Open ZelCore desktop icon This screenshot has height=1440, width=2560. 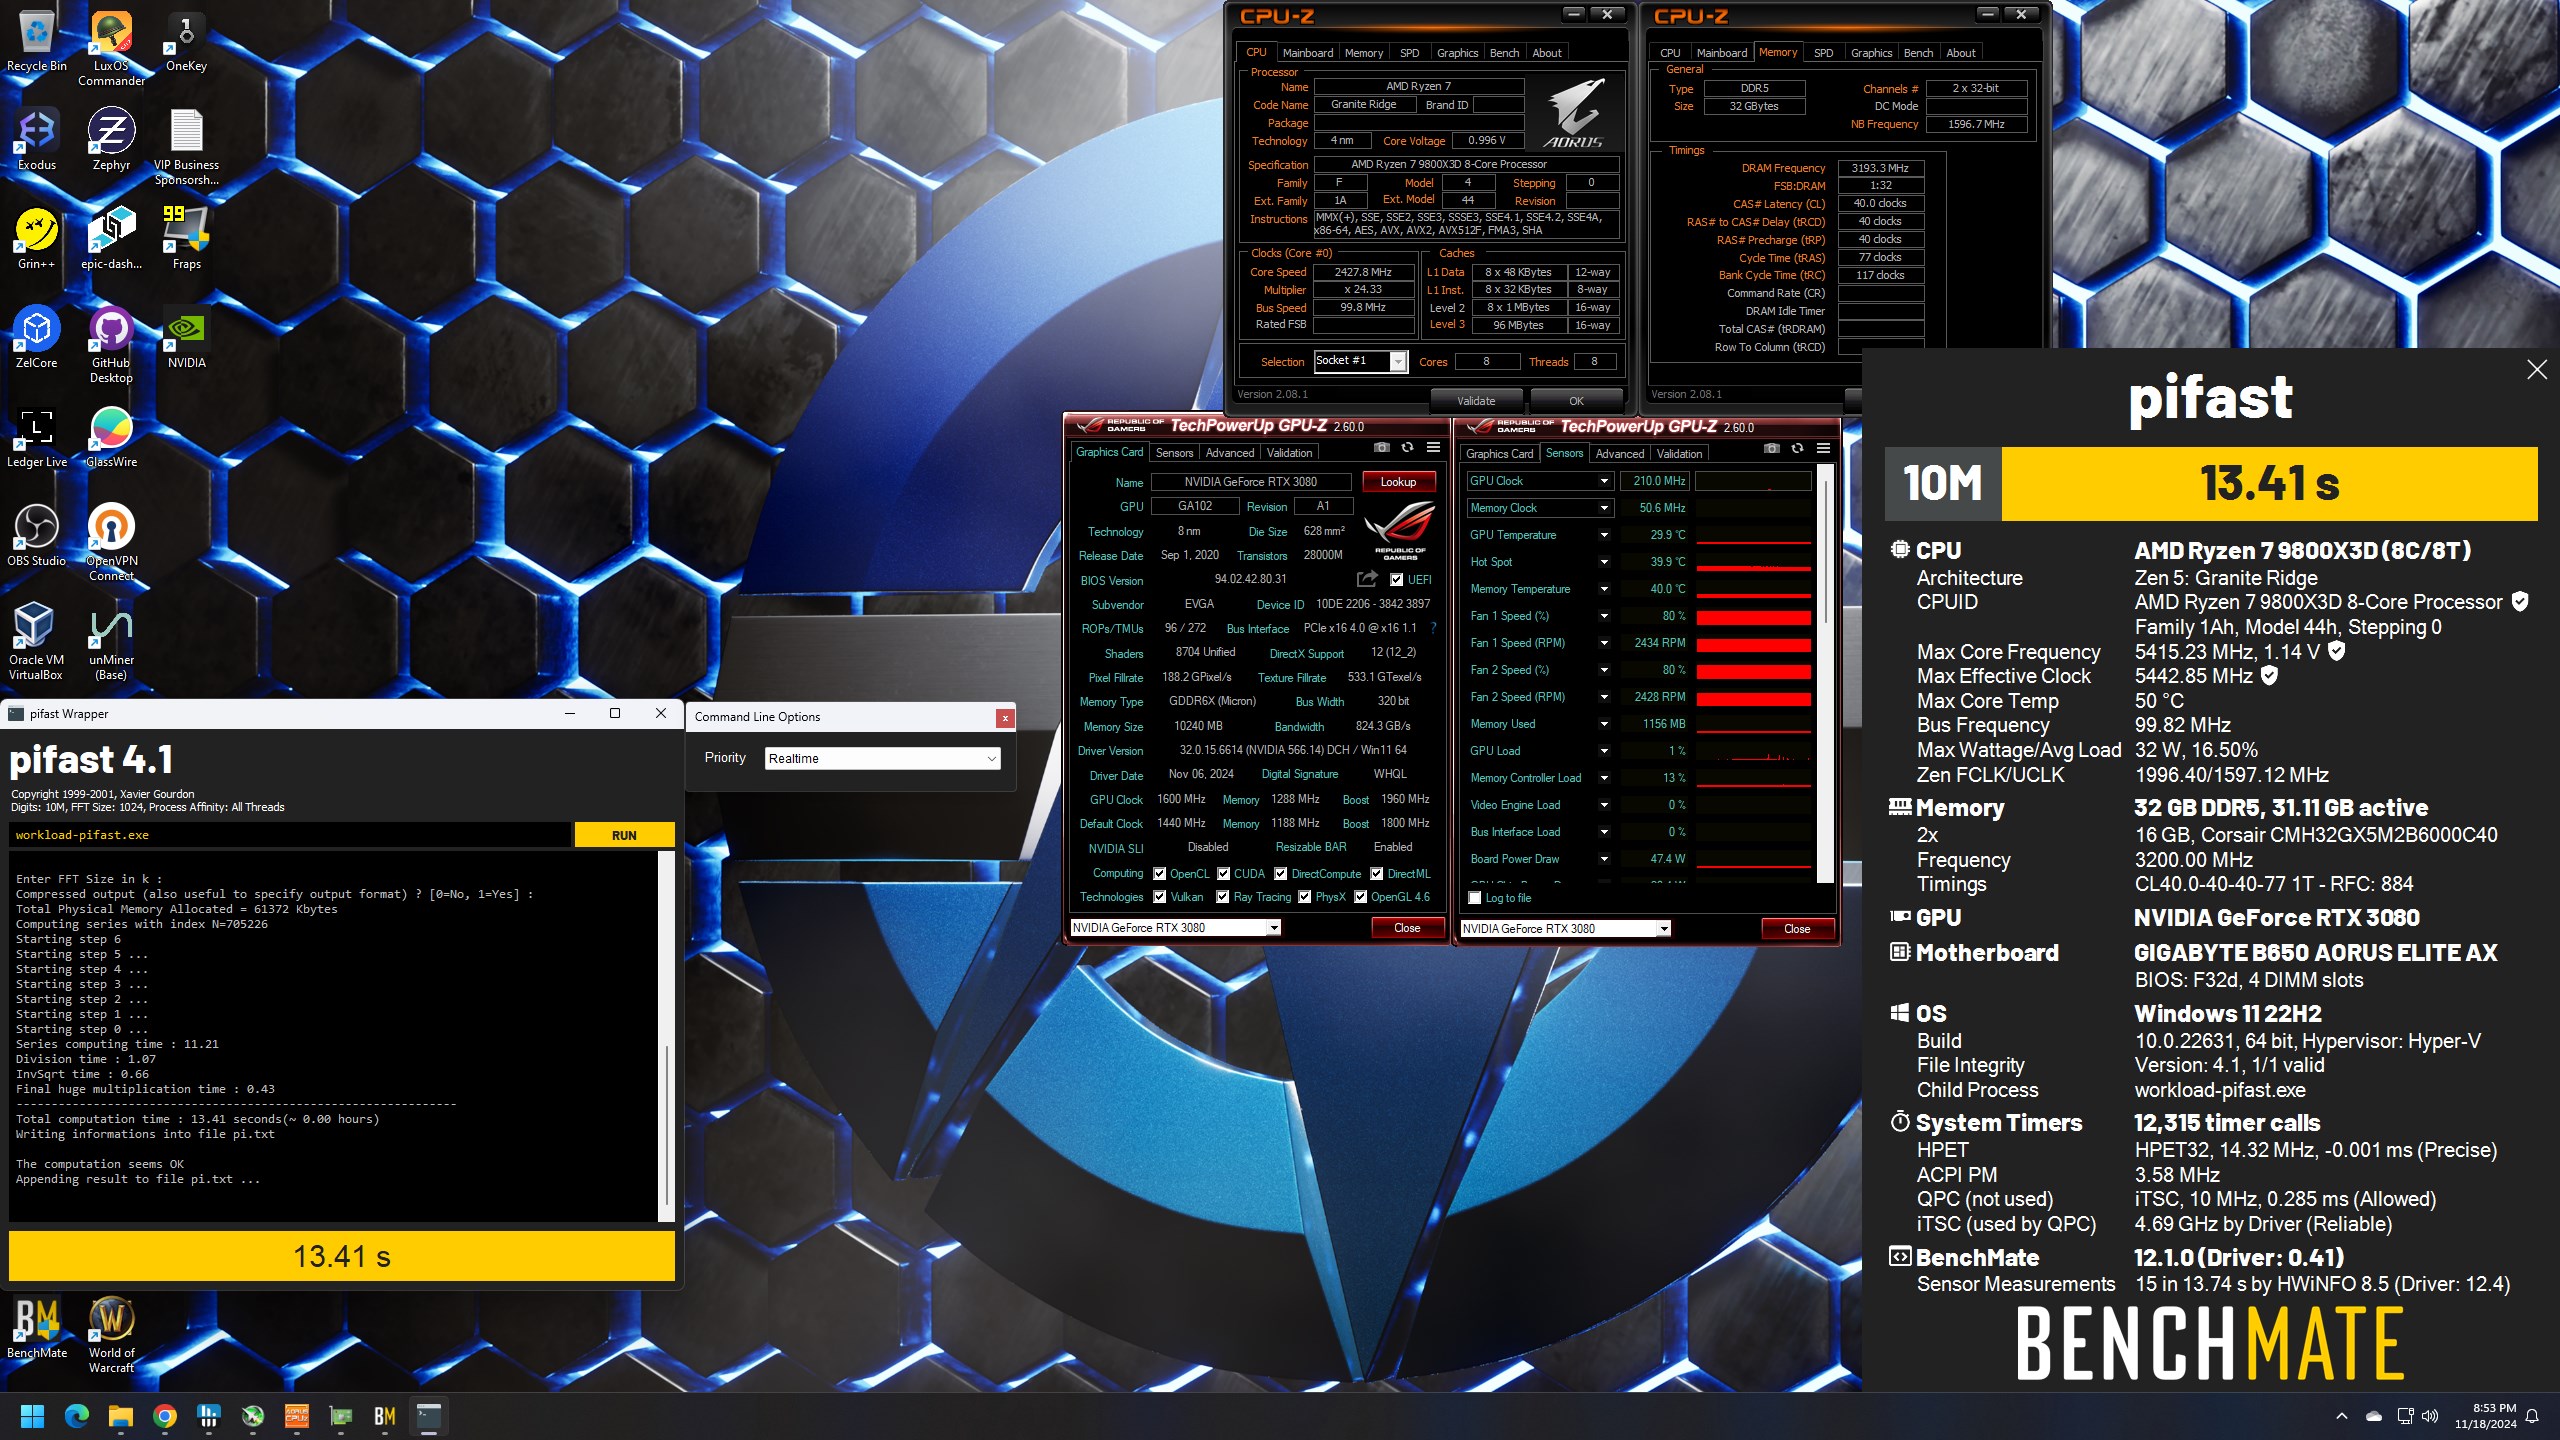click(x=37, y=339)
